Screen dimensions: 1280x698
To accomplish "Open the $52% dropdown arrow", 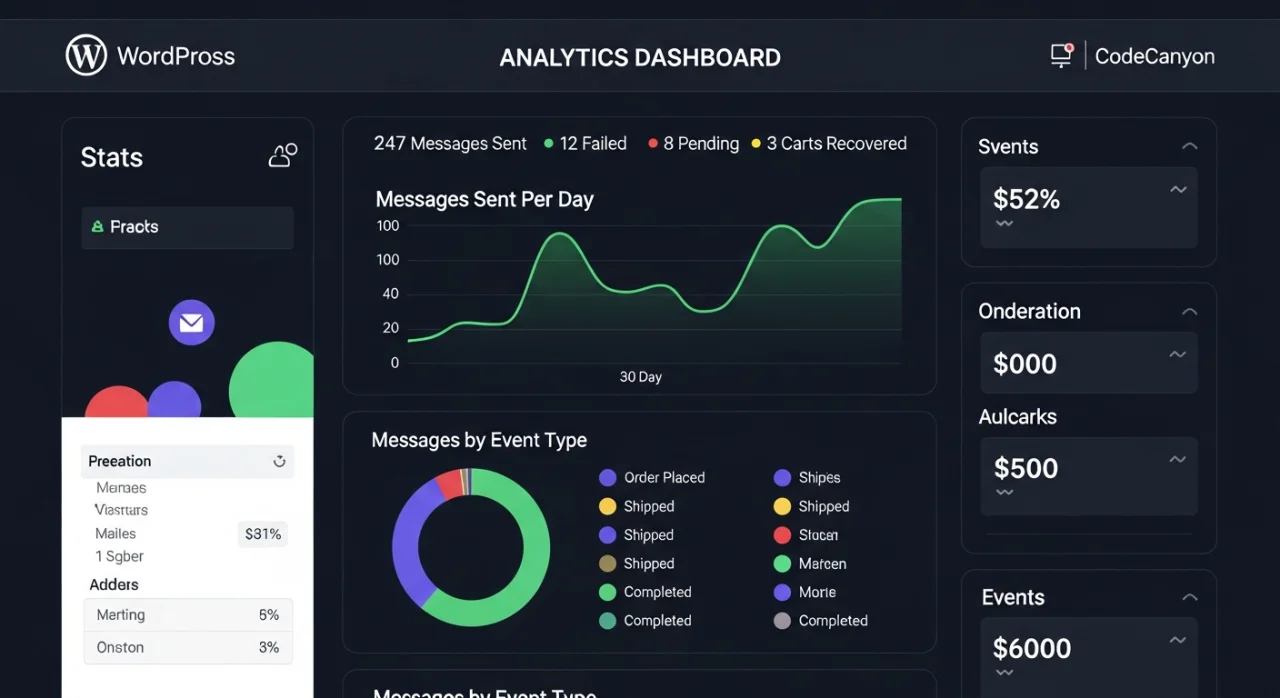I will coord(1178,189).
